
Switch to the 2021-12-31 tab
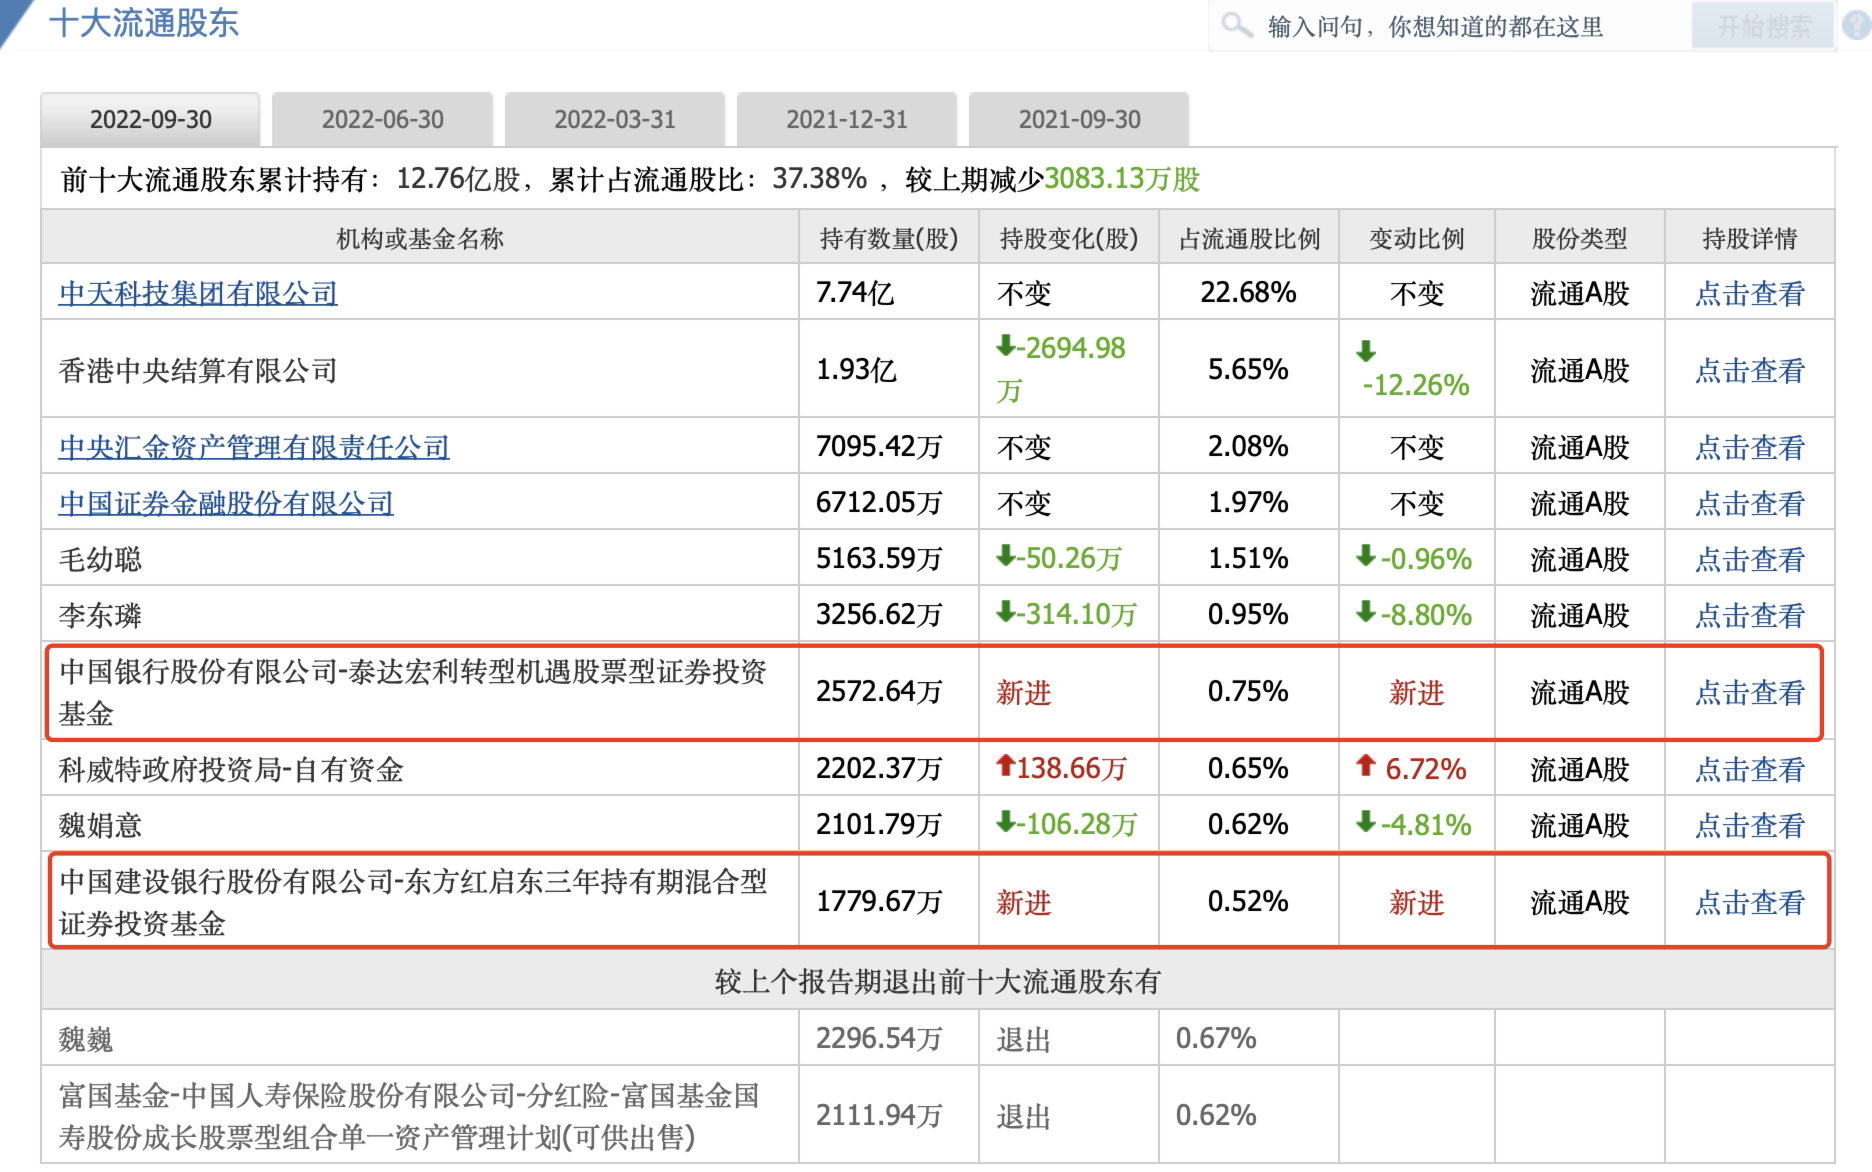[x=847, y=120]
